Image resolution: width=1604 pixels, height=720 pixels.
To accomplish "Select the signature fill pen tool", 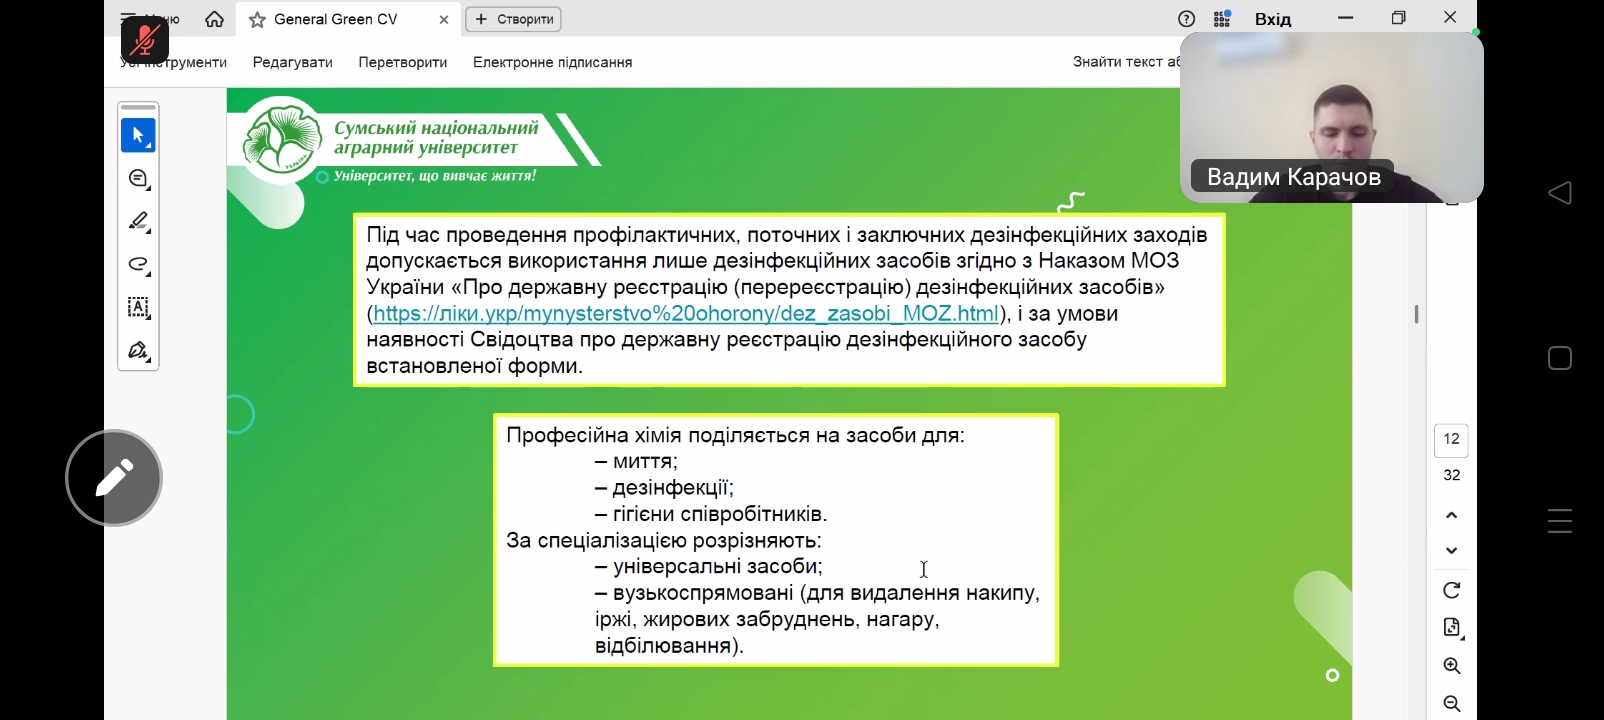I will click(x=138, y=351).
